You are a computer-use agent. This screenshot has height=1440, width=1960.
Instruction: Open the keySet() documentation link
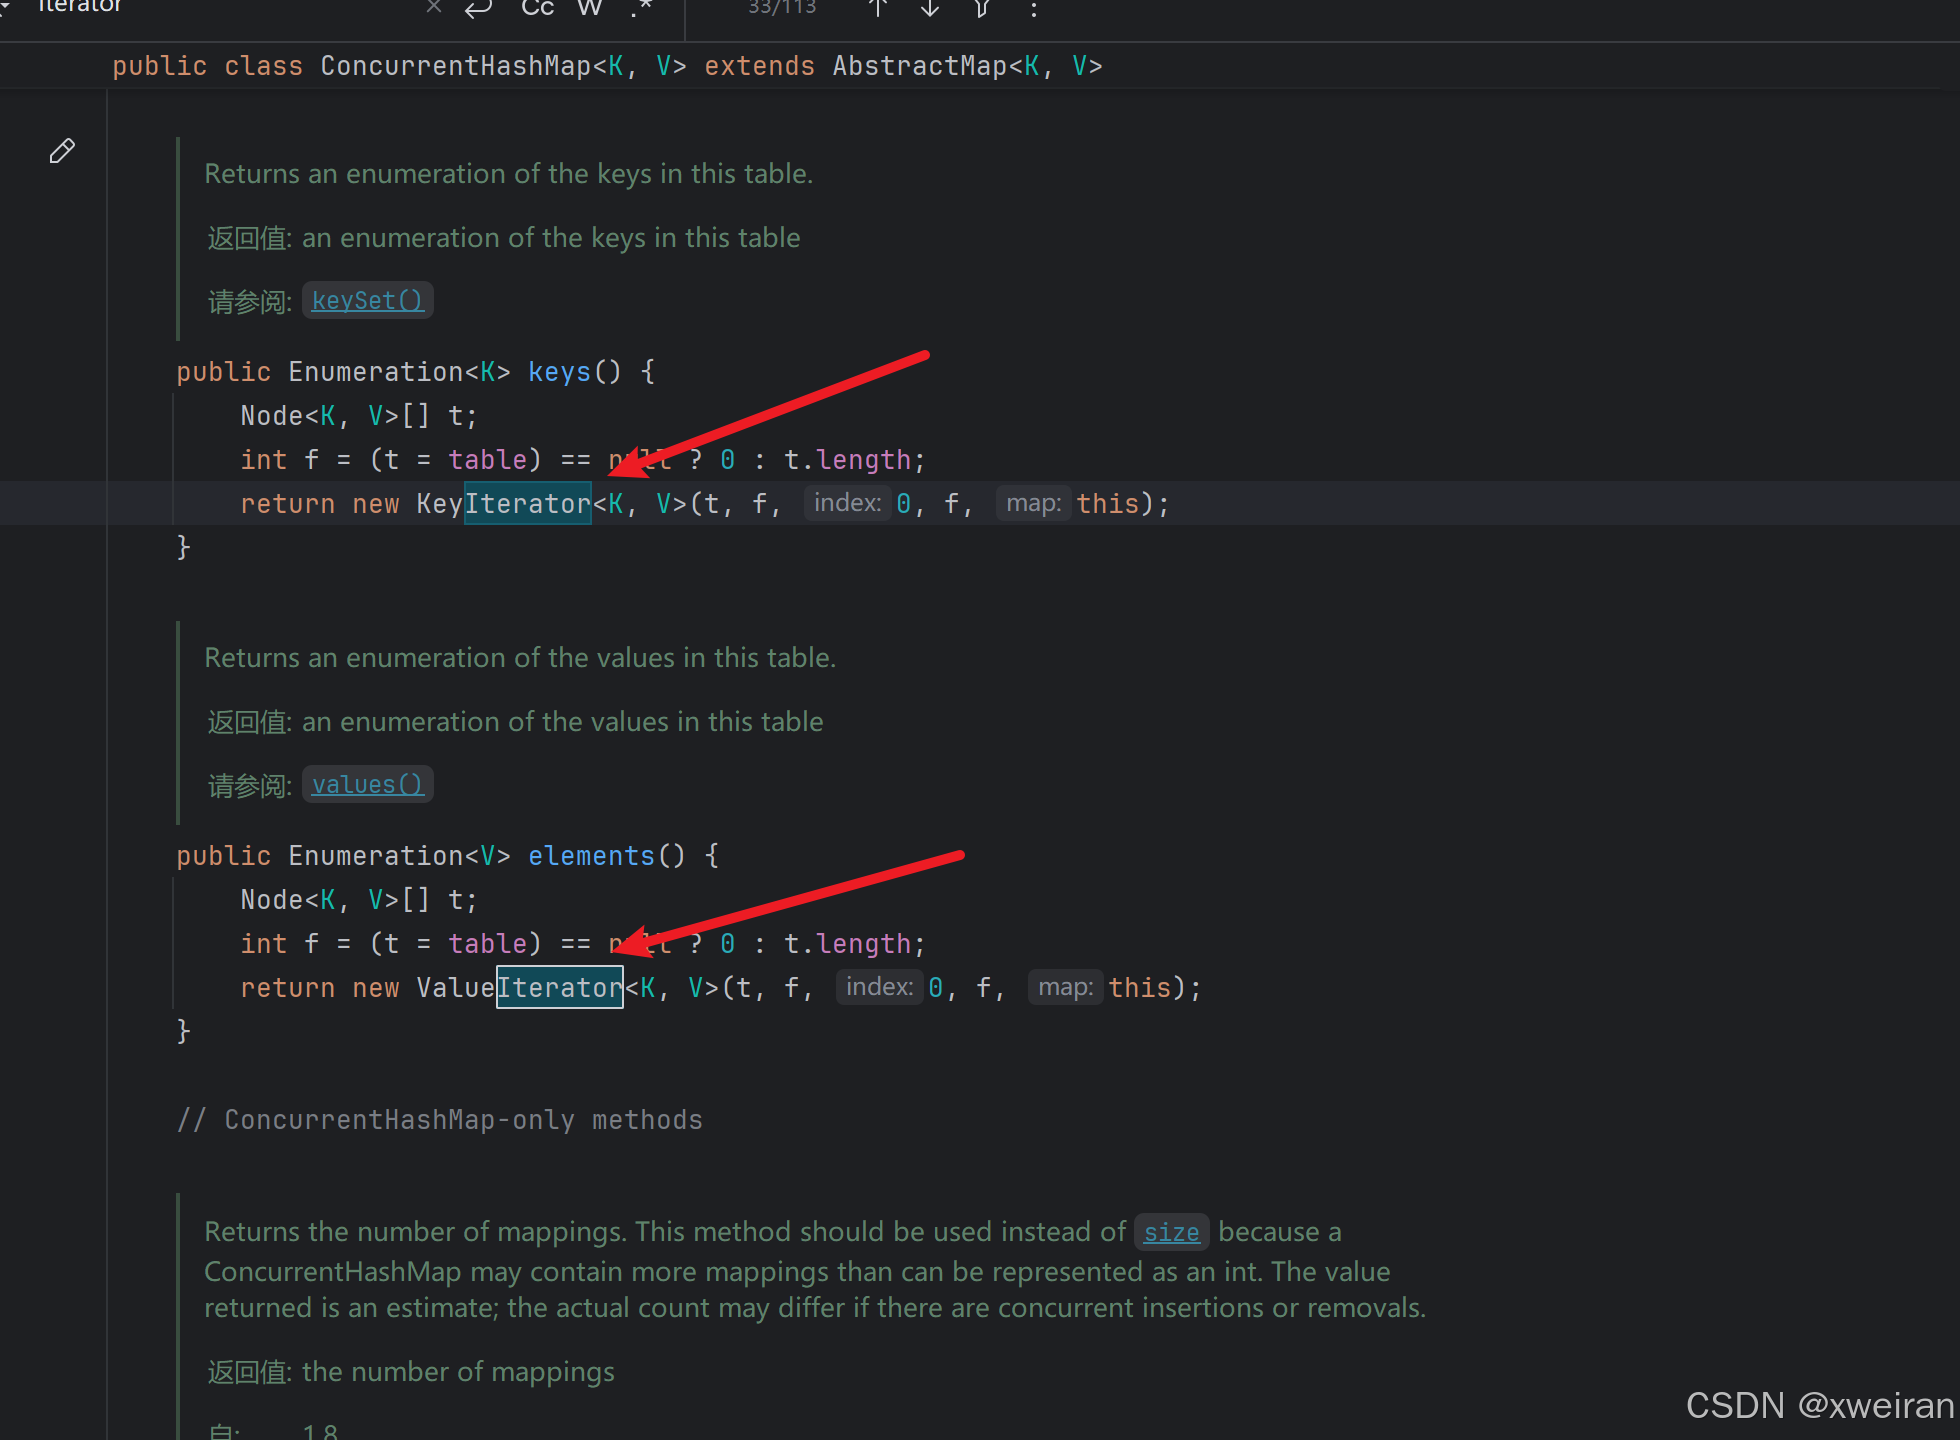click(367, 299)
